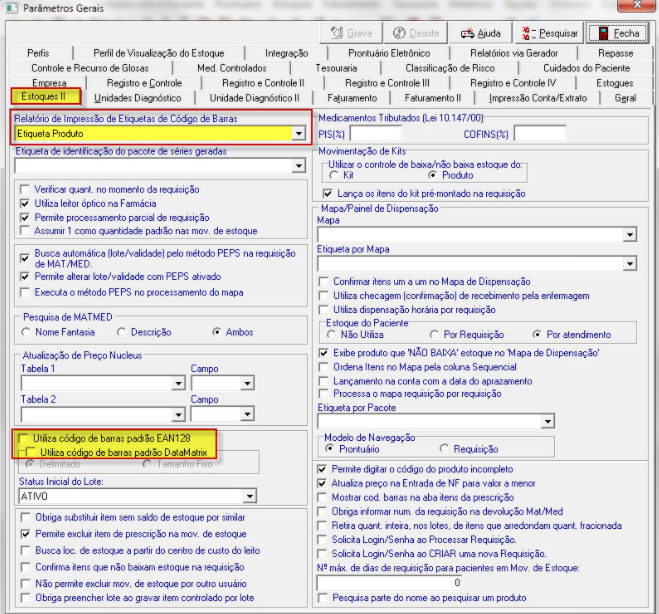Expand the Etiqueta por Mapa dropdown

coord(630,264)
